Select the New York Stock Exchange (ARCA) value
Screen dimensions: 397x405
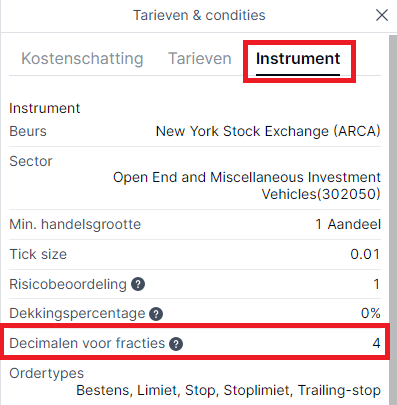coord(268,131)
